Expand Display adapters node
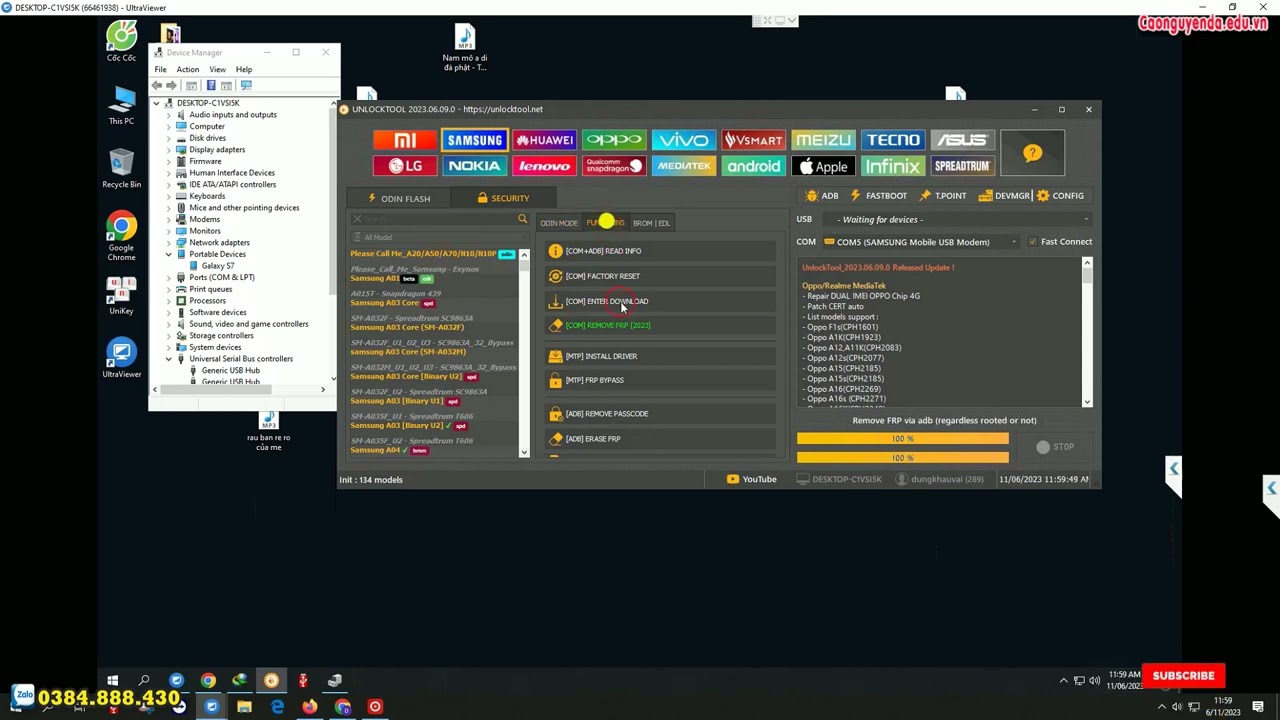Viewport: 1280px width, 720px height. 169,149
